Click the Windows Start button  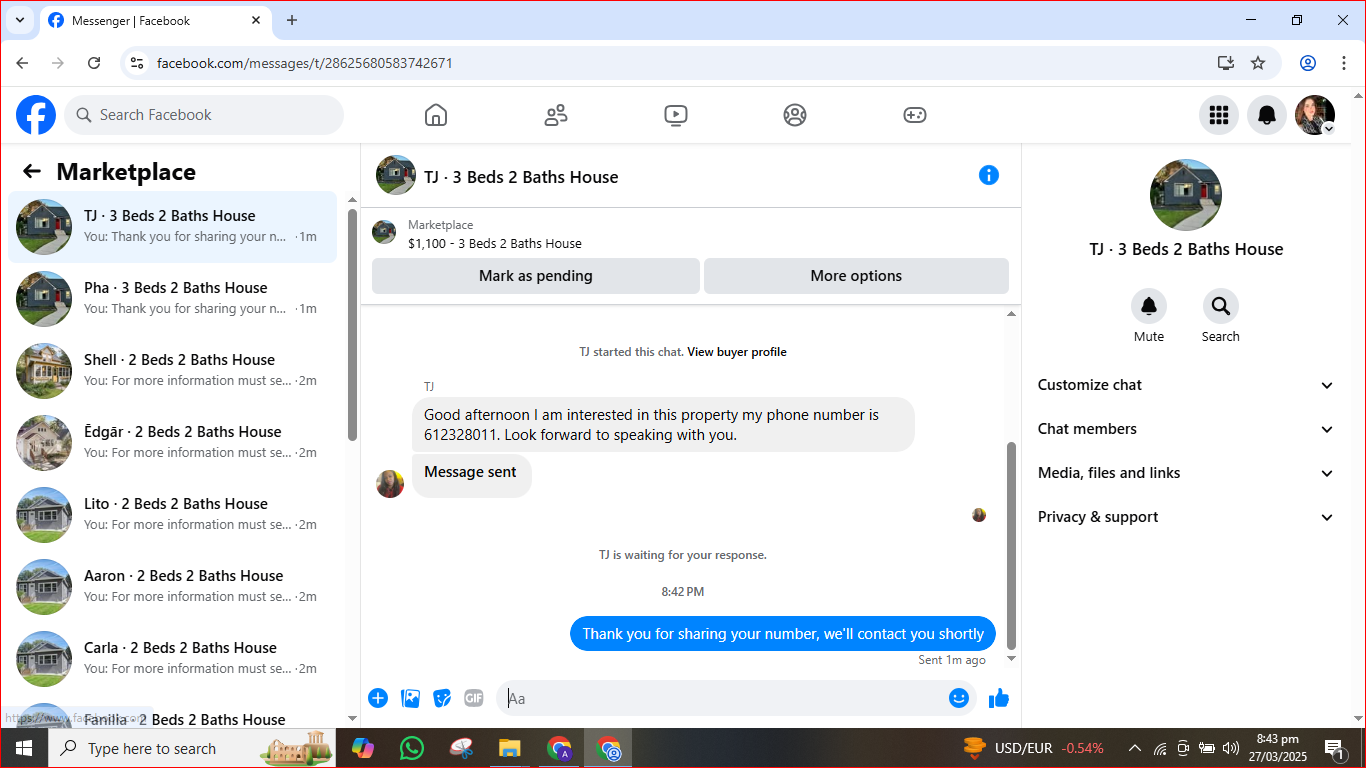(24, 748)
